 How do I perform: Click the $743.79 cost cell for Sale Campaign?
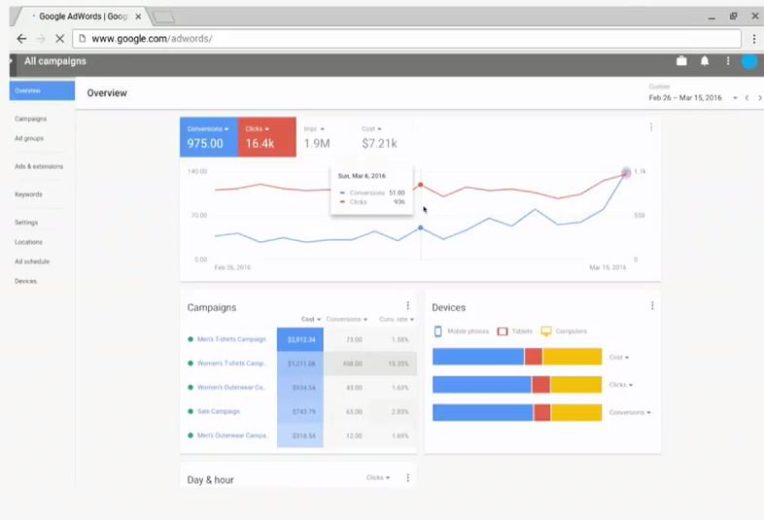(x=300, y=412)
